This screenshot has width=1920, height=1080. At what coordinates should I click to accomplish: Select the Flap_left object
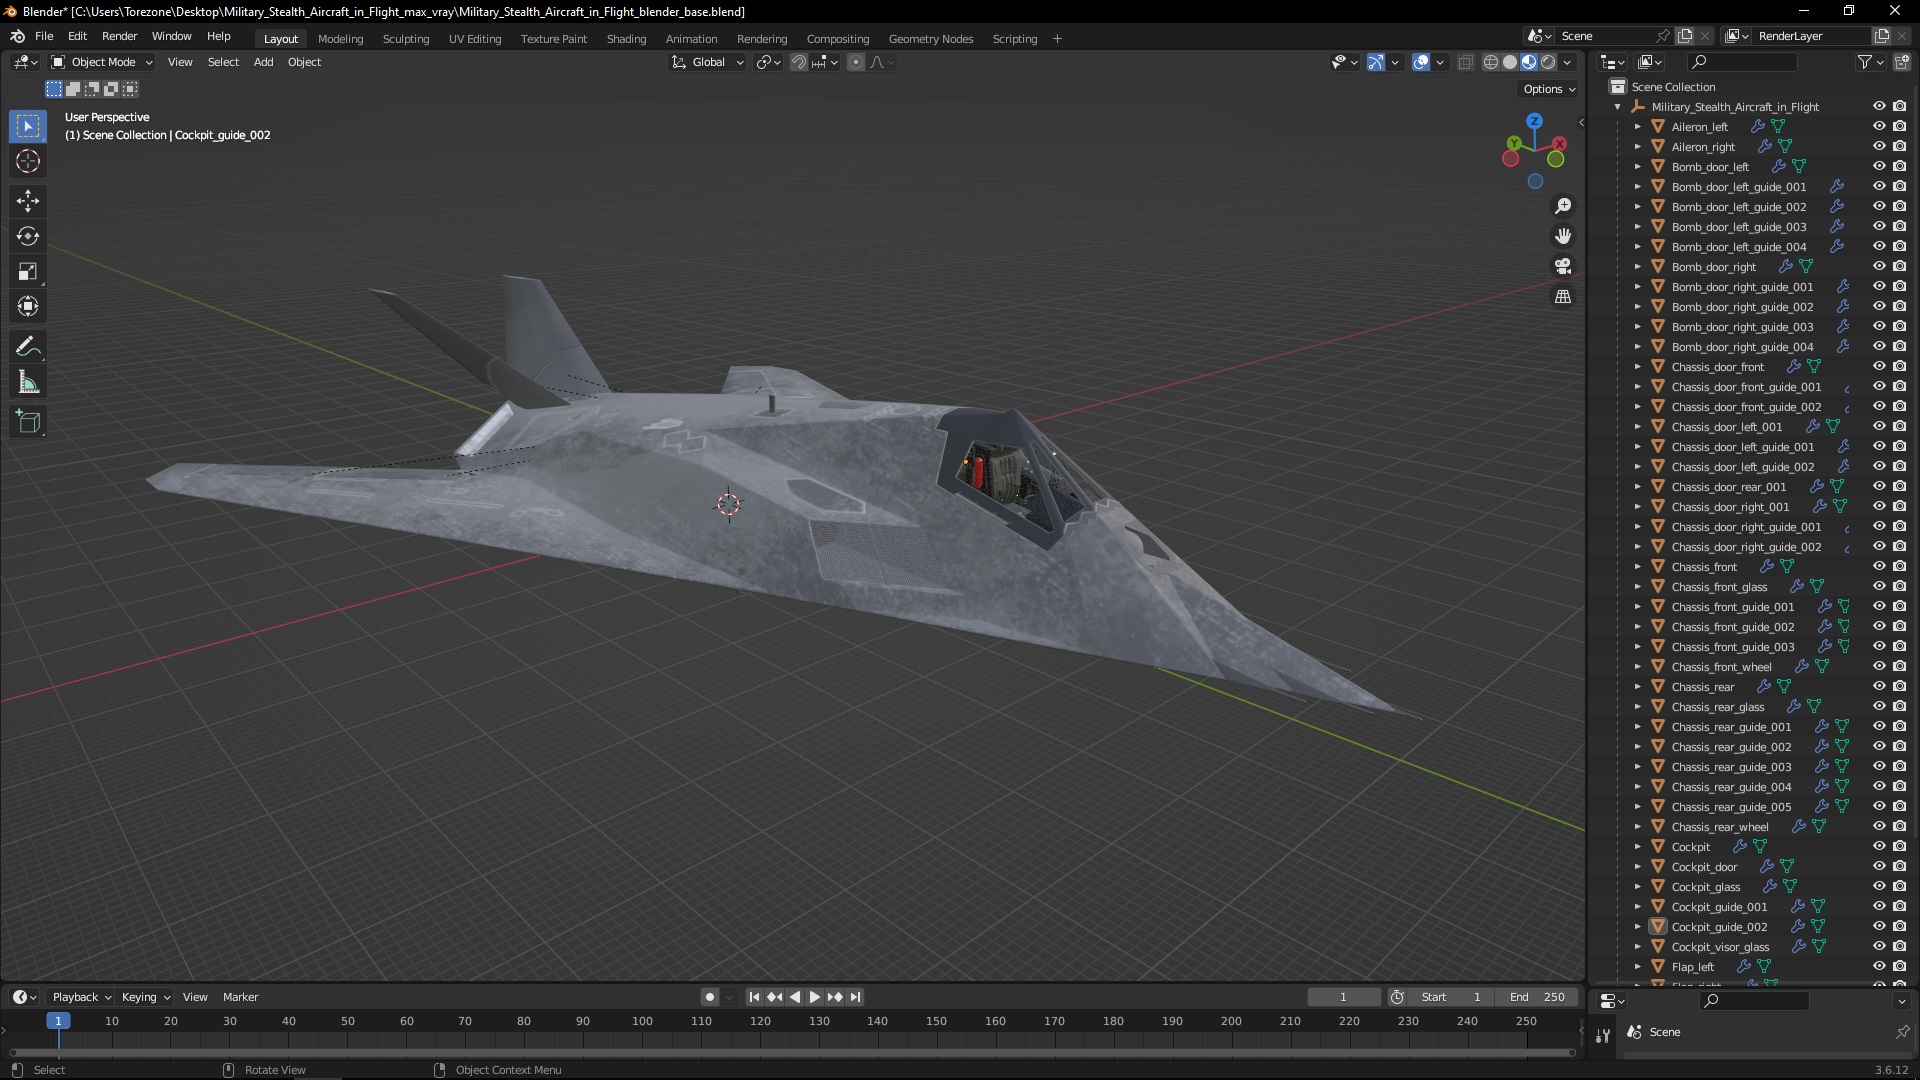pyautogui.click(x=1692, y=967)
